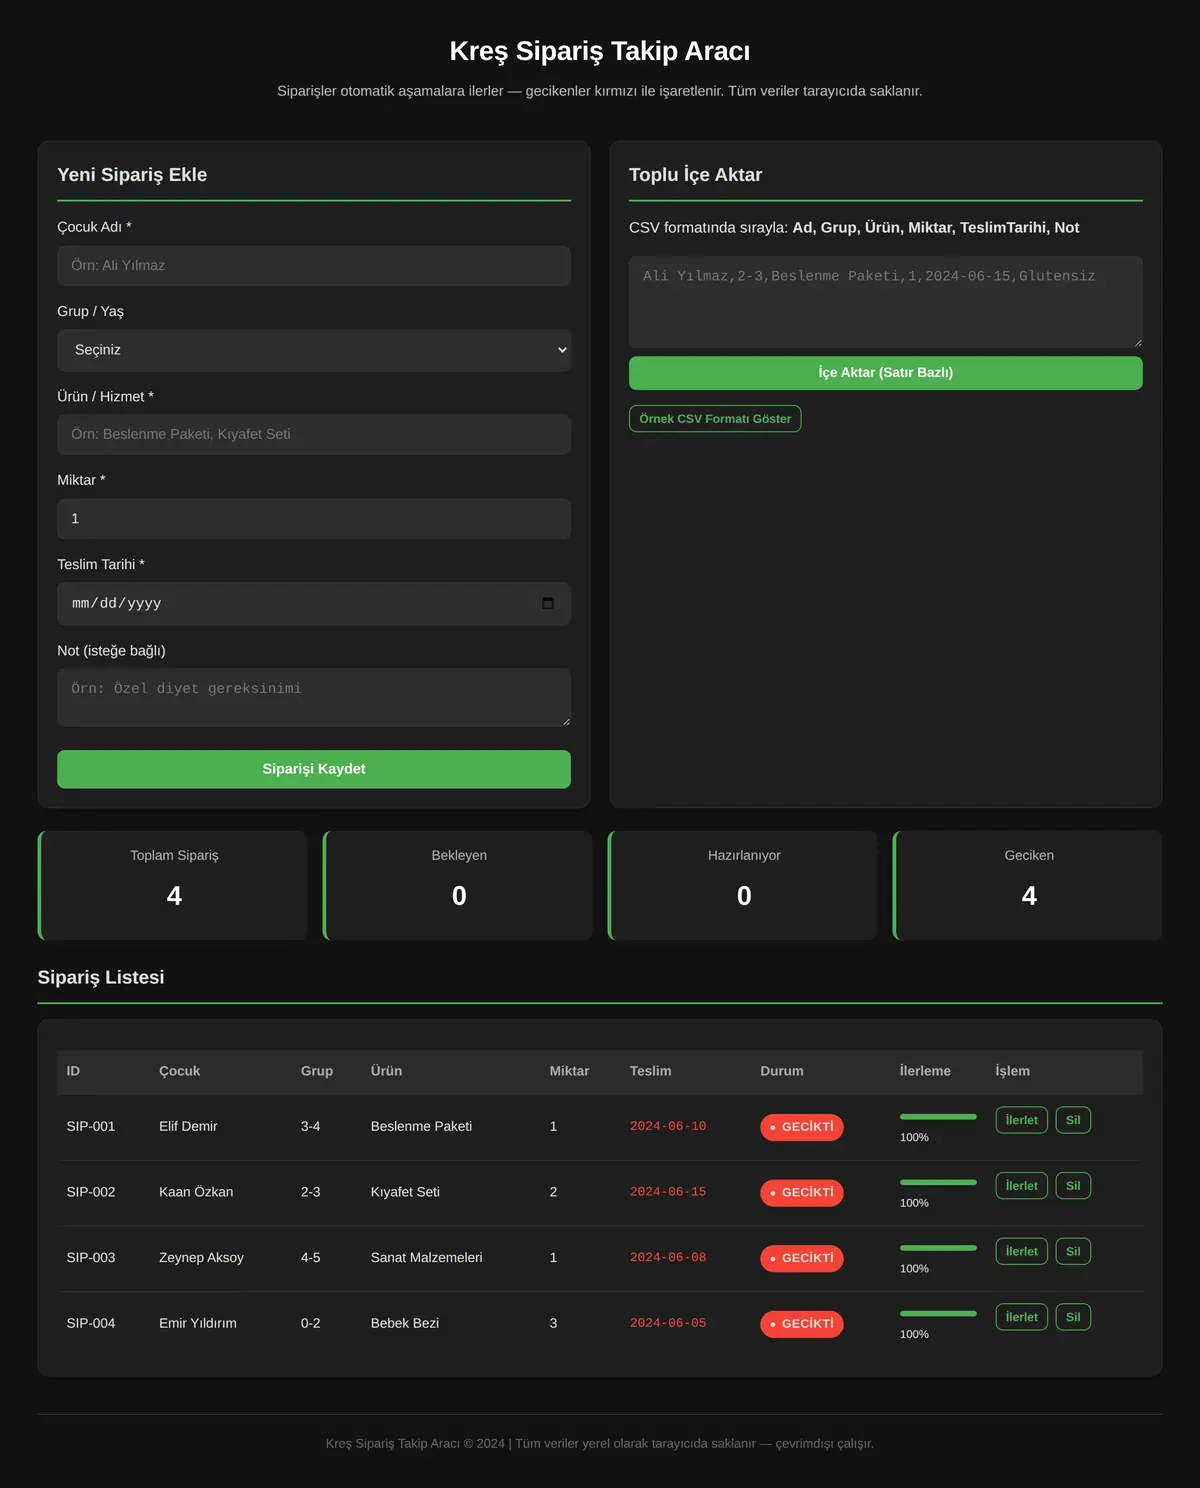This screenshot has width=1200, height=1488.
Task: Save order with Siparişi Kaydet button
Action: (x=314, y=769)
